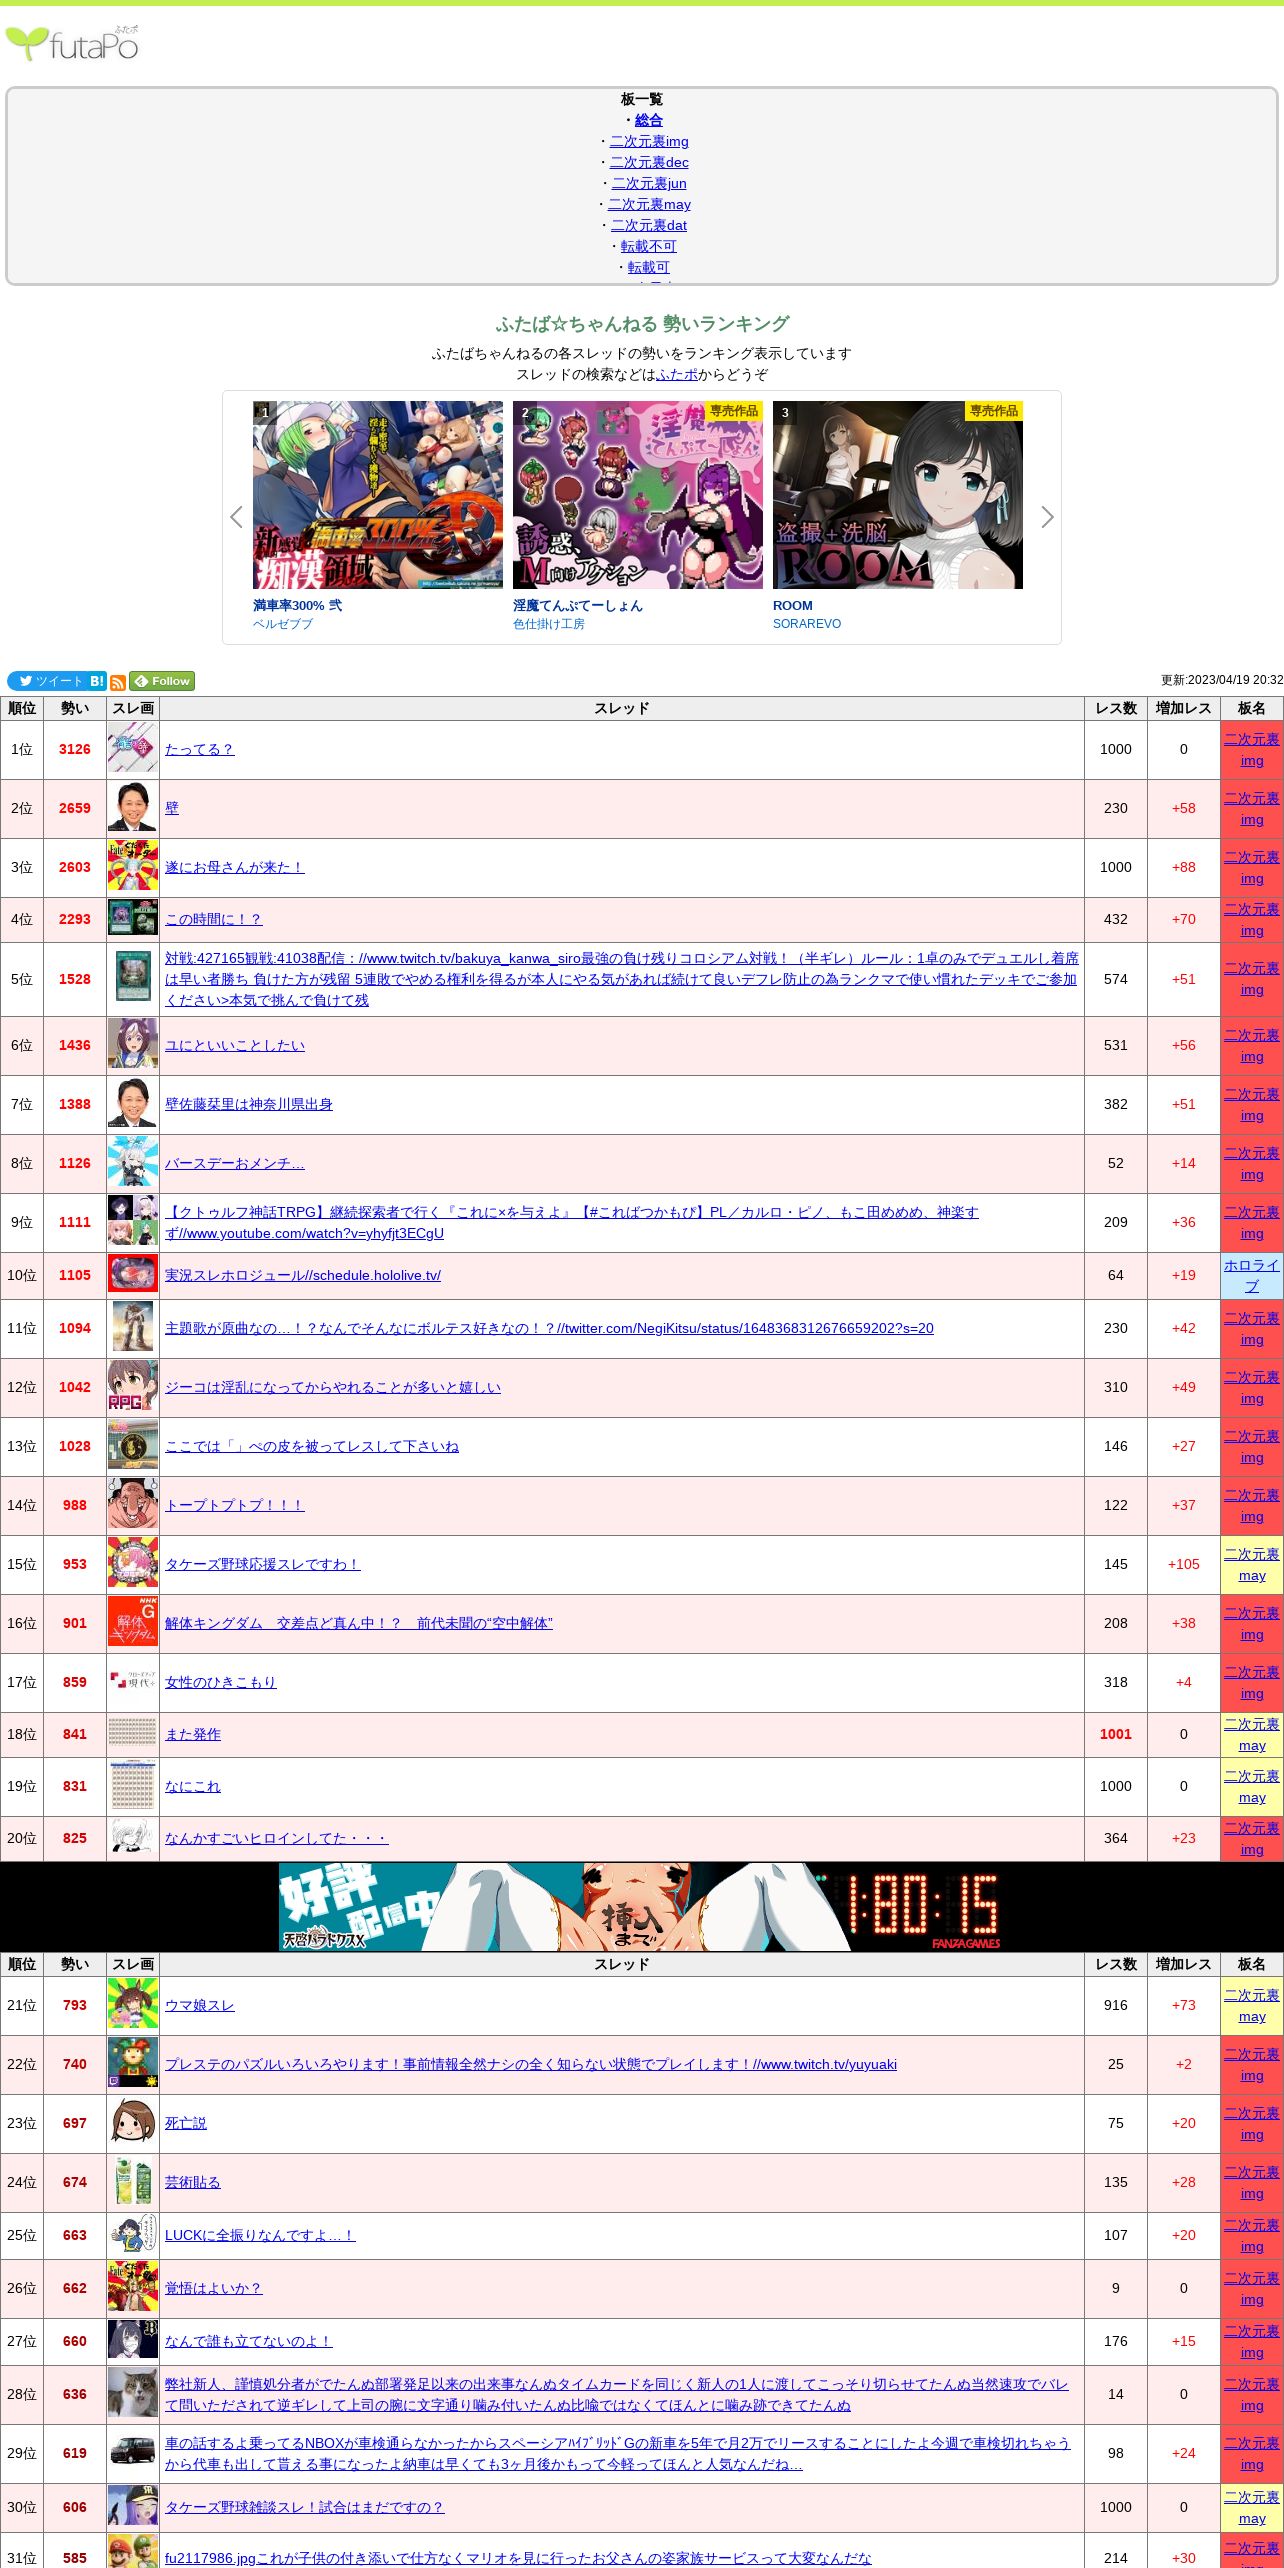This screenshot has height=2568, width=1284.
Task: Click SORAREVO circle name link
Action: [x=807, y=624]
